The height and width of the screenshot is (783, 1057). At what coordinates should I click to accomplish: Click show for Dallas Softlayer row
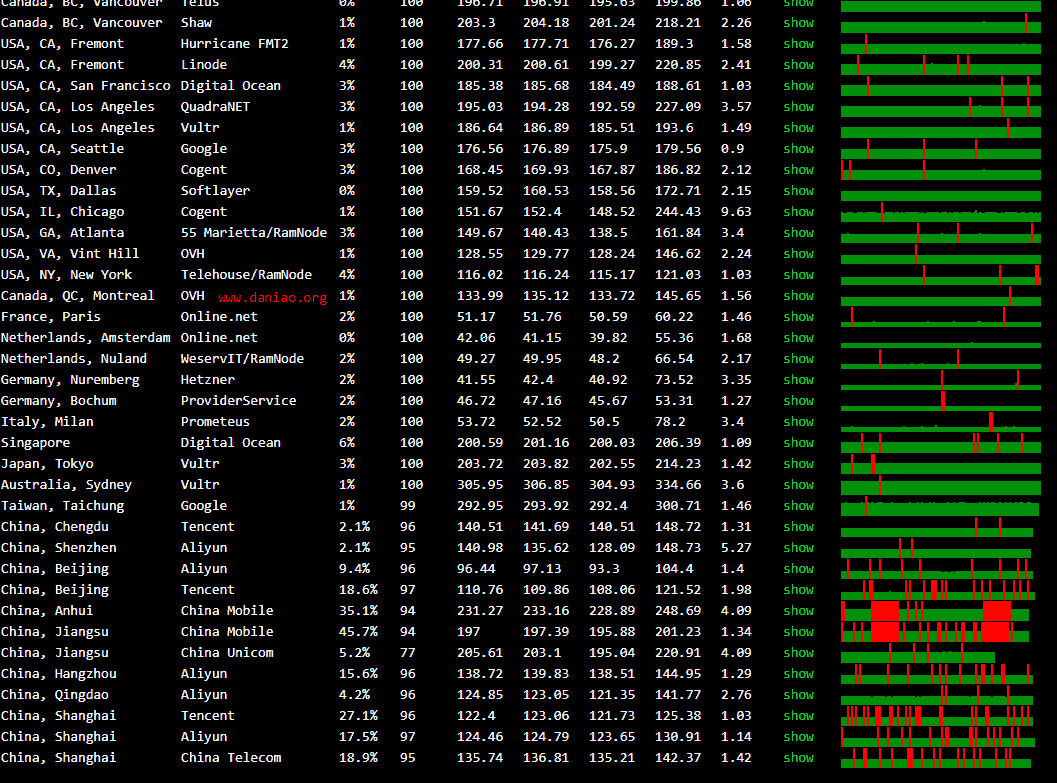799,191
